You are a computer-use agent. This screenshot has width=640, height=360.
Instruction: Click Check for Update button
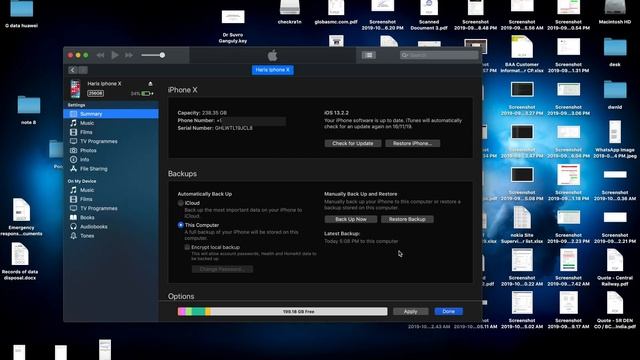[353, 143]
